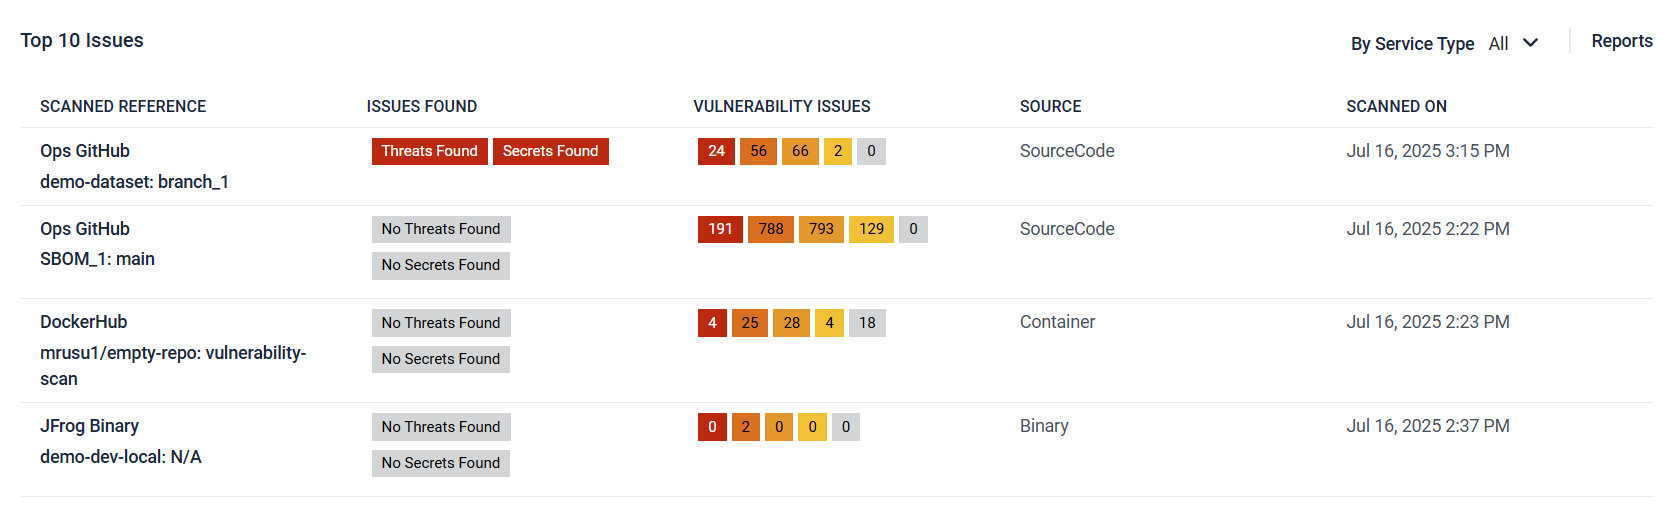Image resolution: width=1671 pixels, height=508 pixels.
Task: Click the Threats Found red badge
Action: [430, 151]
